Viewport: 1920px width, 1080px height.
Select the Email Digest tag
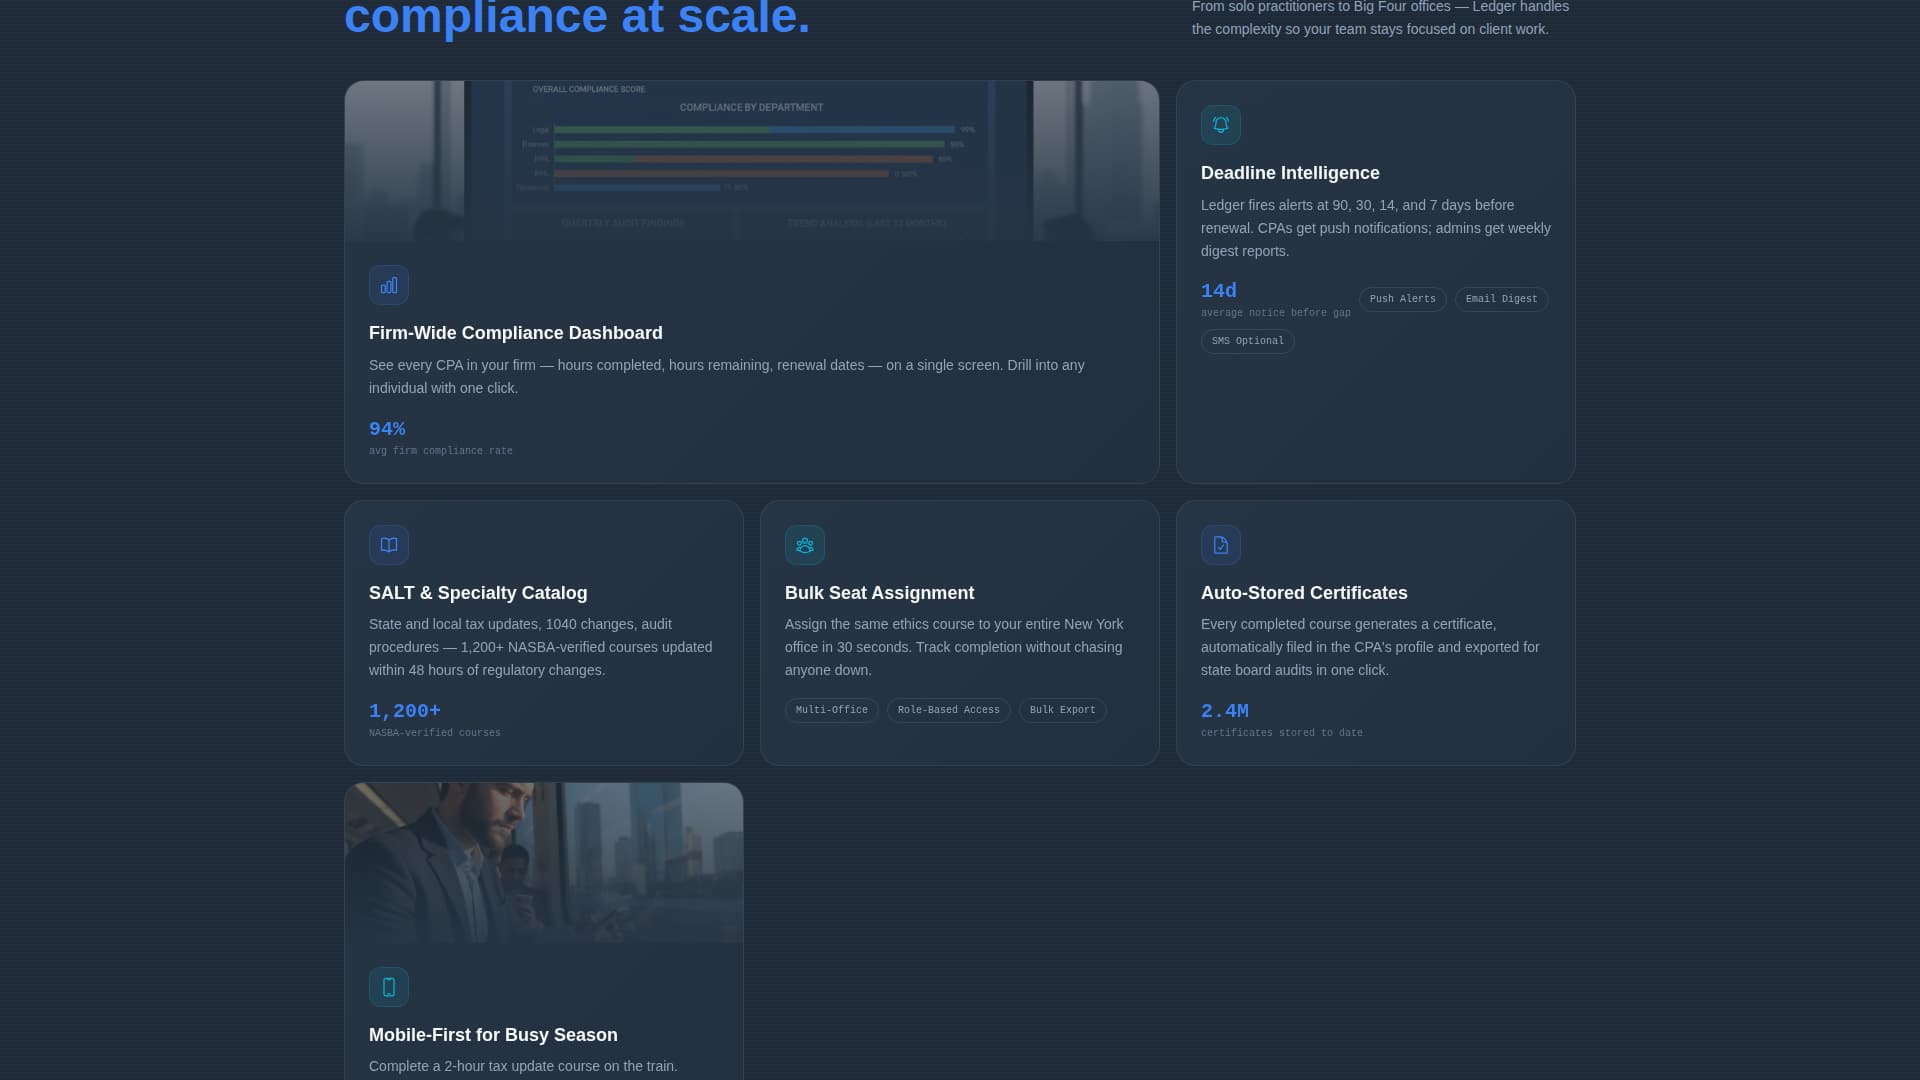pyautogui.click(x=1501, y=299)
